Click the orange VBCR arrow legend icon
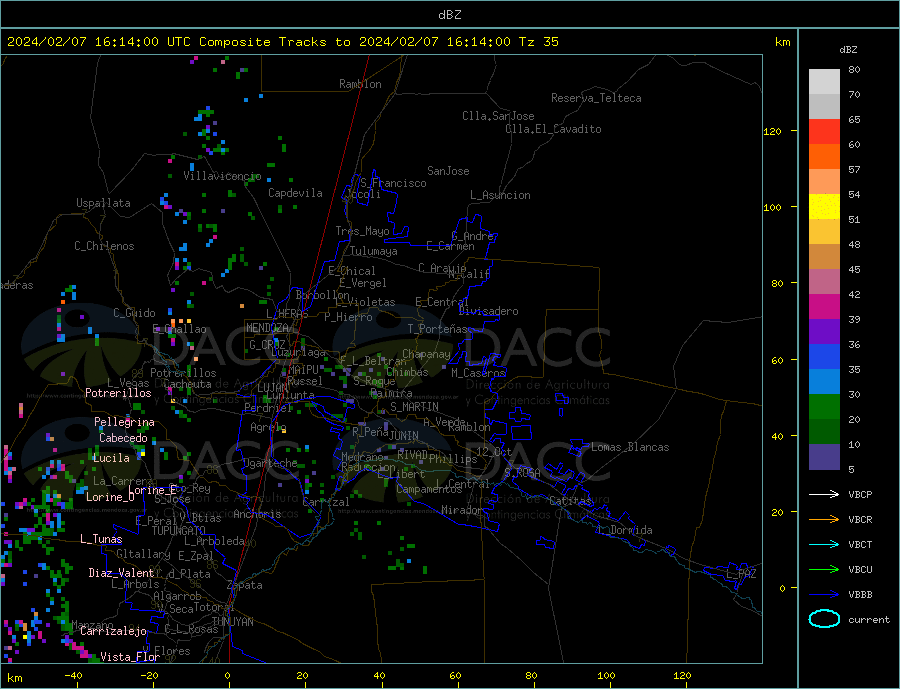The width and height of the screenshot is (900, 689). pos(824,519)
